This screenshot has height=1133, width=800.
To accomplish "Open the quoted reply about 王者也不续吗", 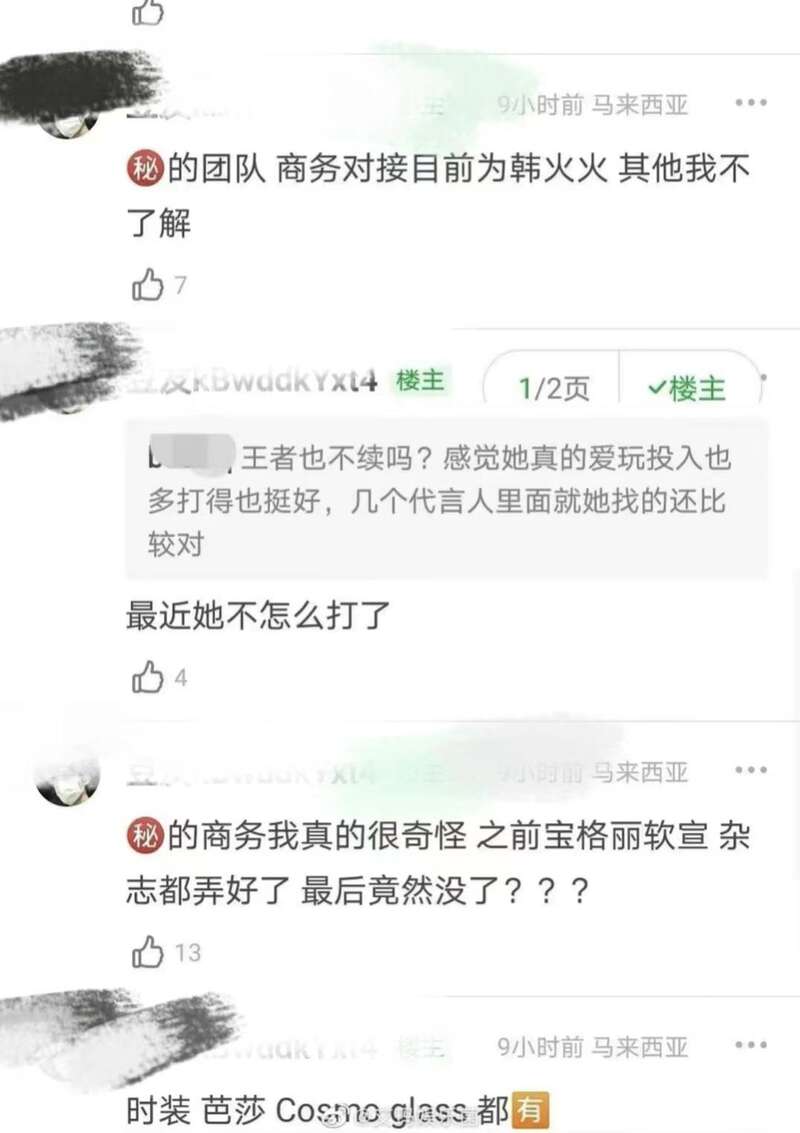I will coord(446,500).
